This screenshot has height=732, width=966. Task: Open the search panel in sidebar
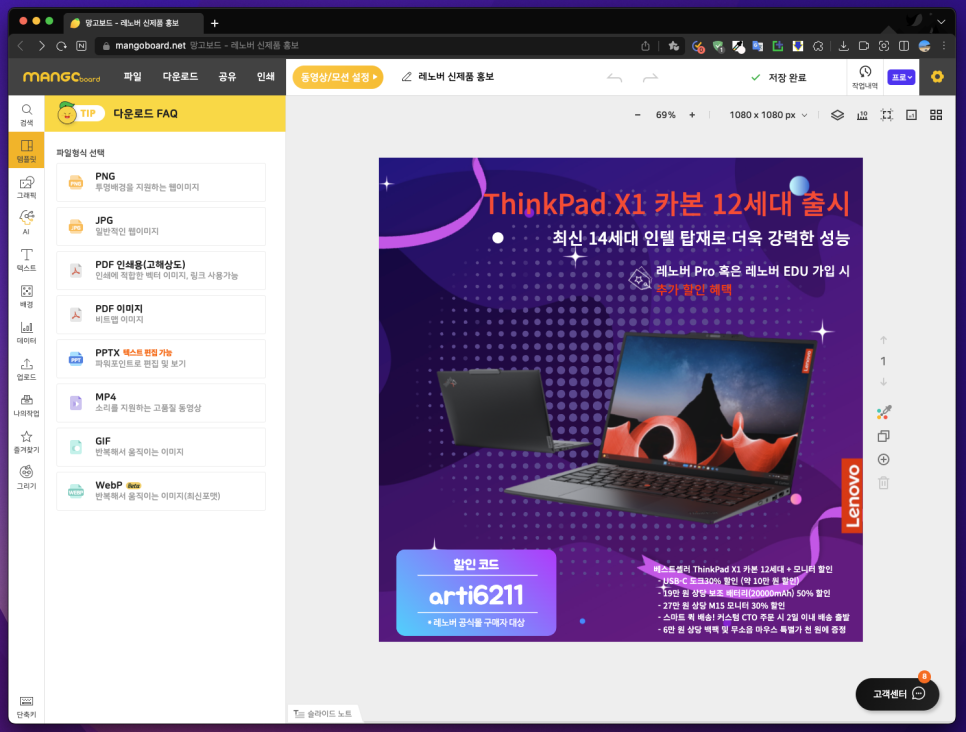(x=26, y=114)
